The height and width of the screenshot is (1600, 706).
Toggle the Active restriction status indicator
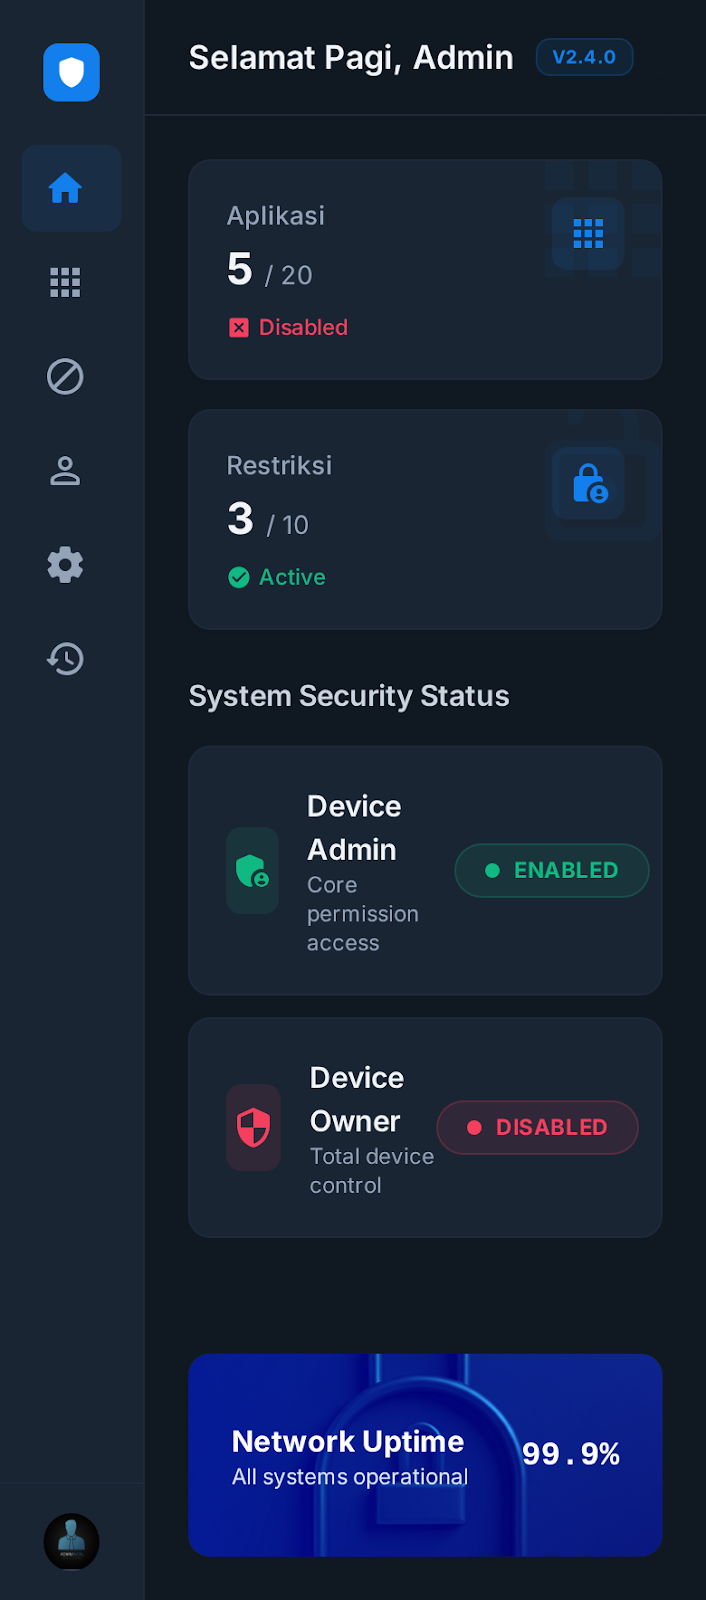[x=277, y=577]
